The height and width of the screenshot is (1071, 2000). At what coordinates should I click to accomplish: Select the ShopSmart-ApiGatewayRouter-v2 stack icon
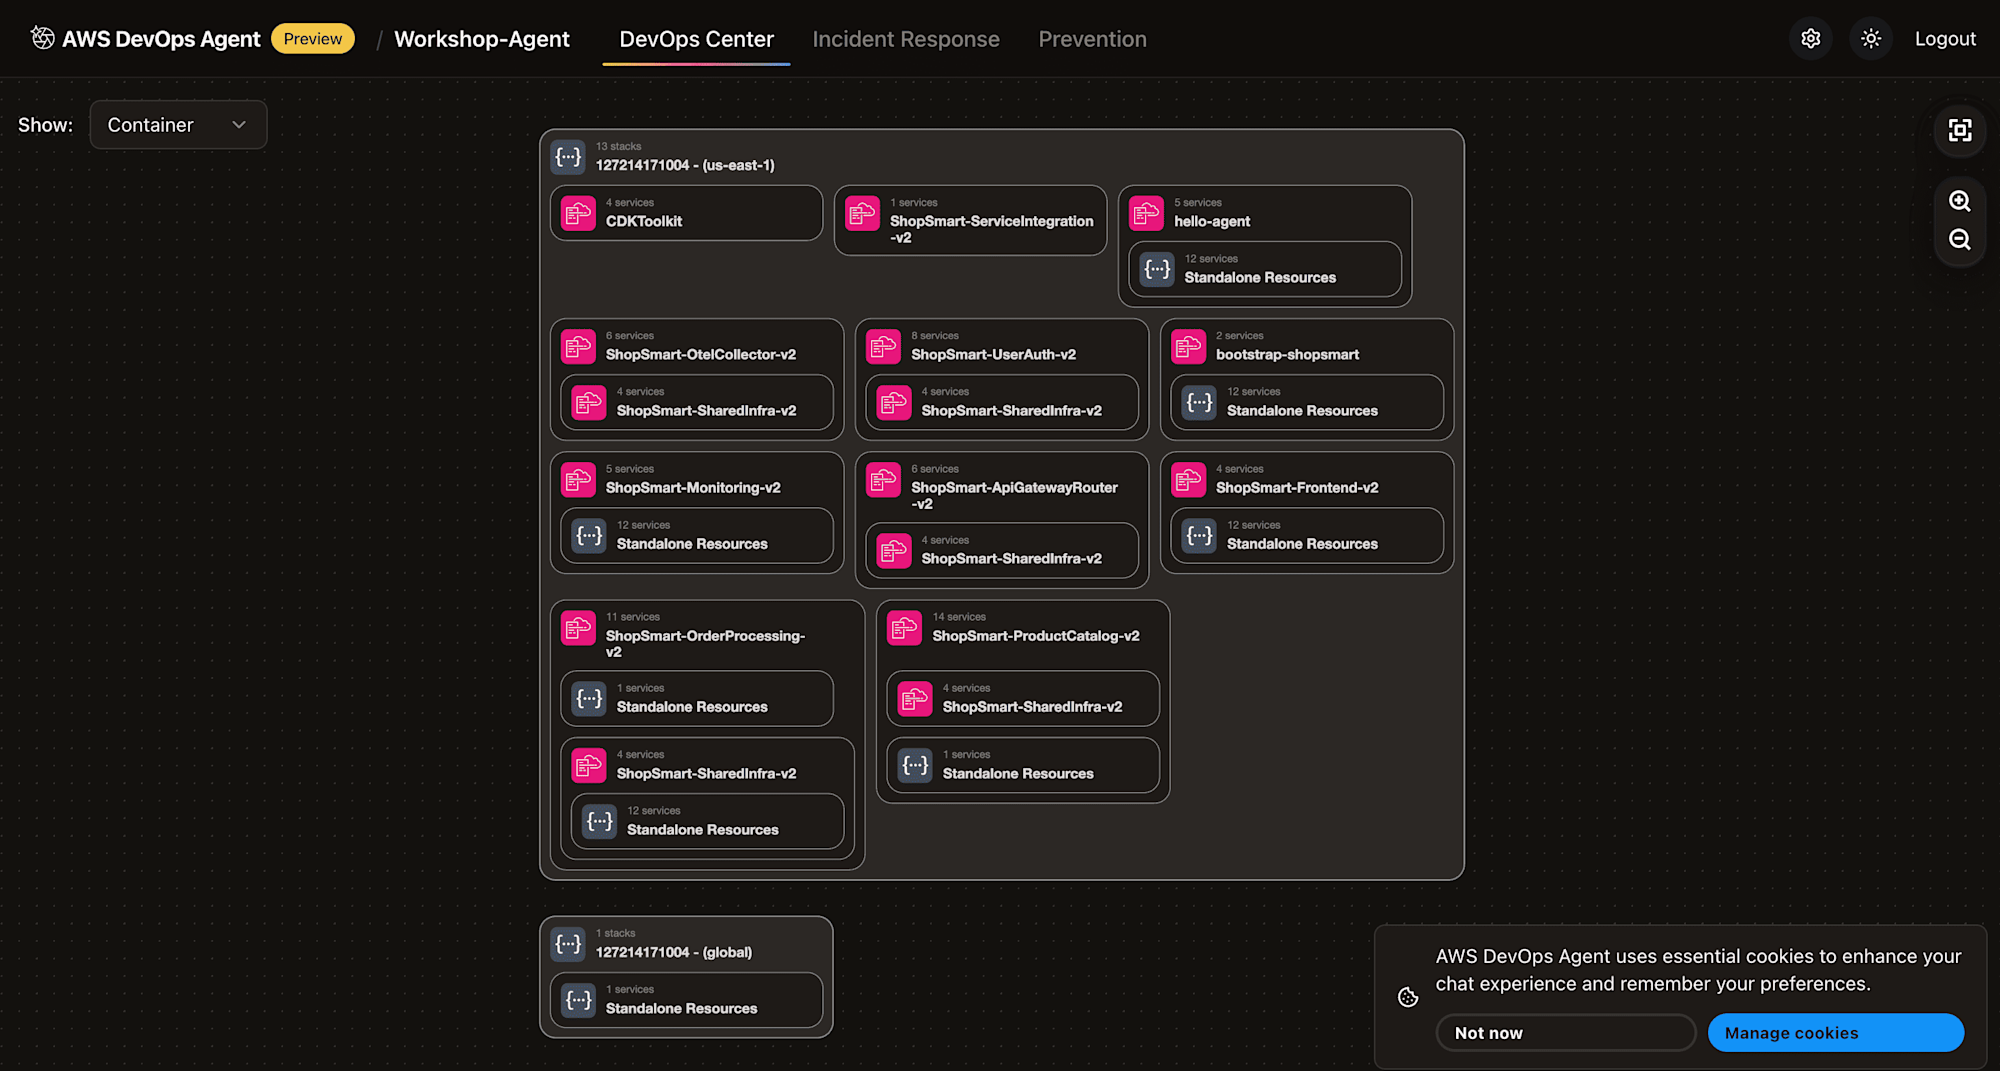pyautogui.click(x=883, y=479)
